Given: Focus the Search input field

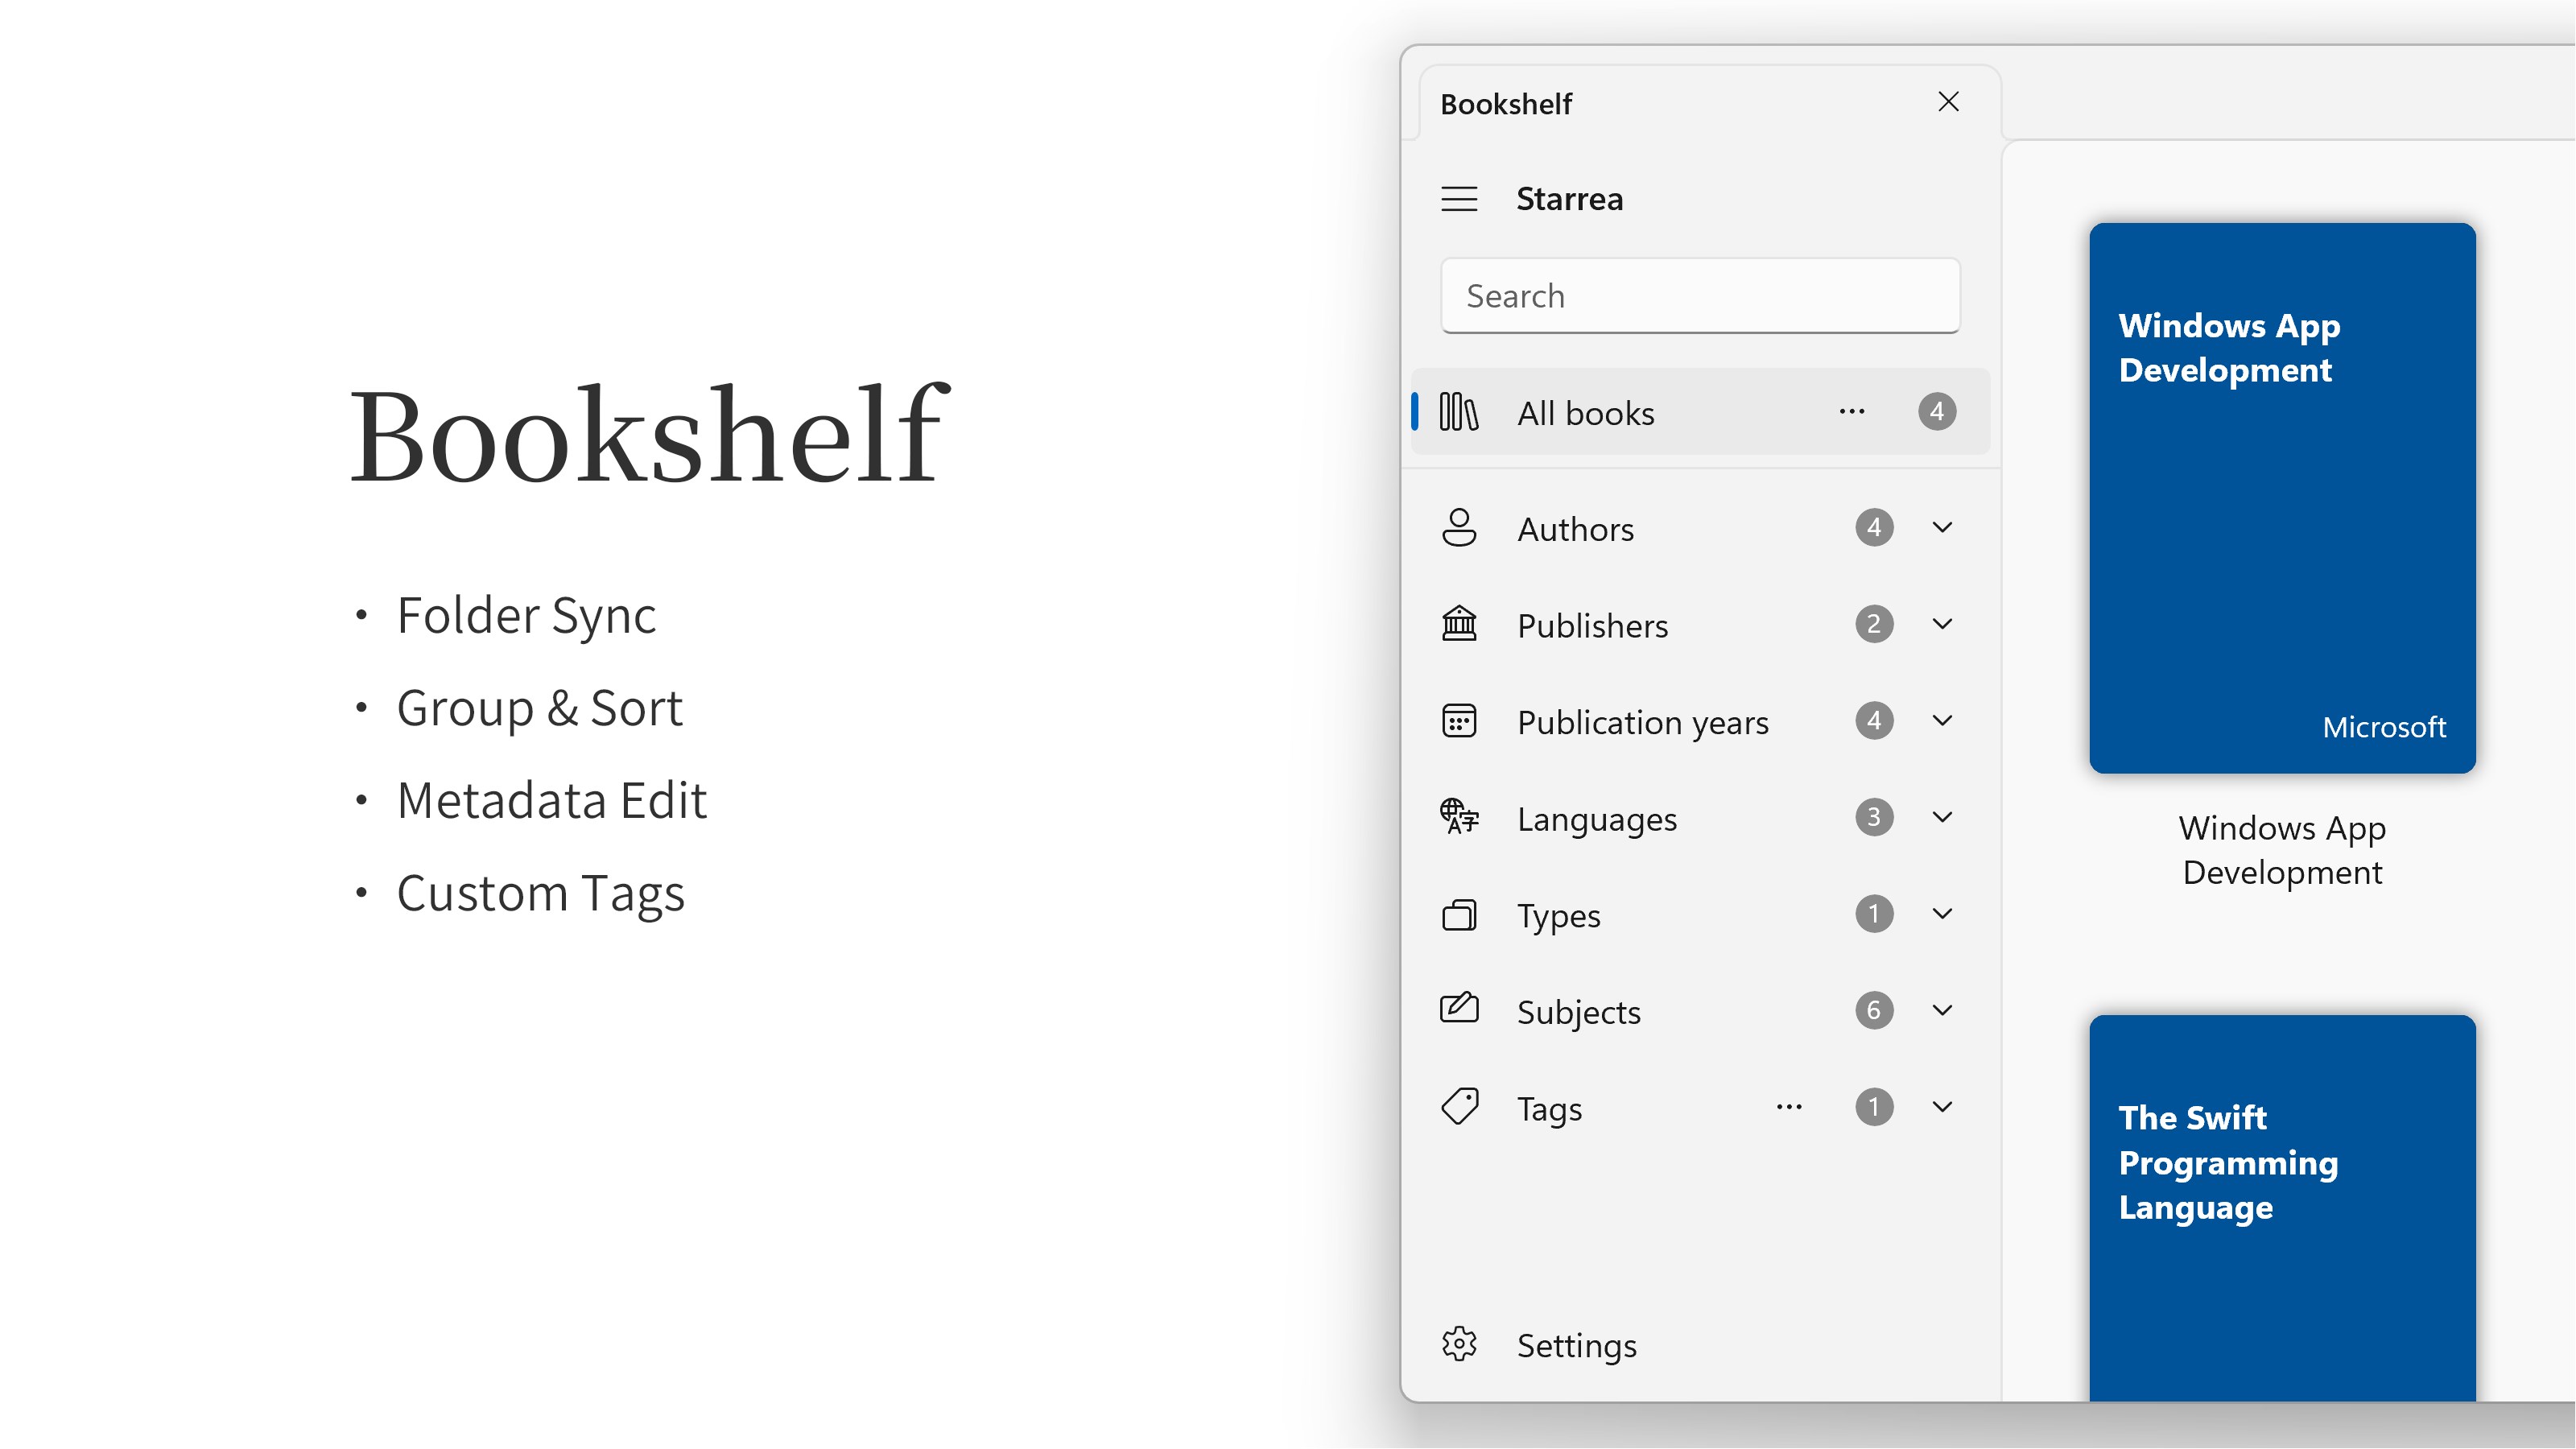Looking at the screenshot, I should pyautogui.click(x=1700, y=296).
